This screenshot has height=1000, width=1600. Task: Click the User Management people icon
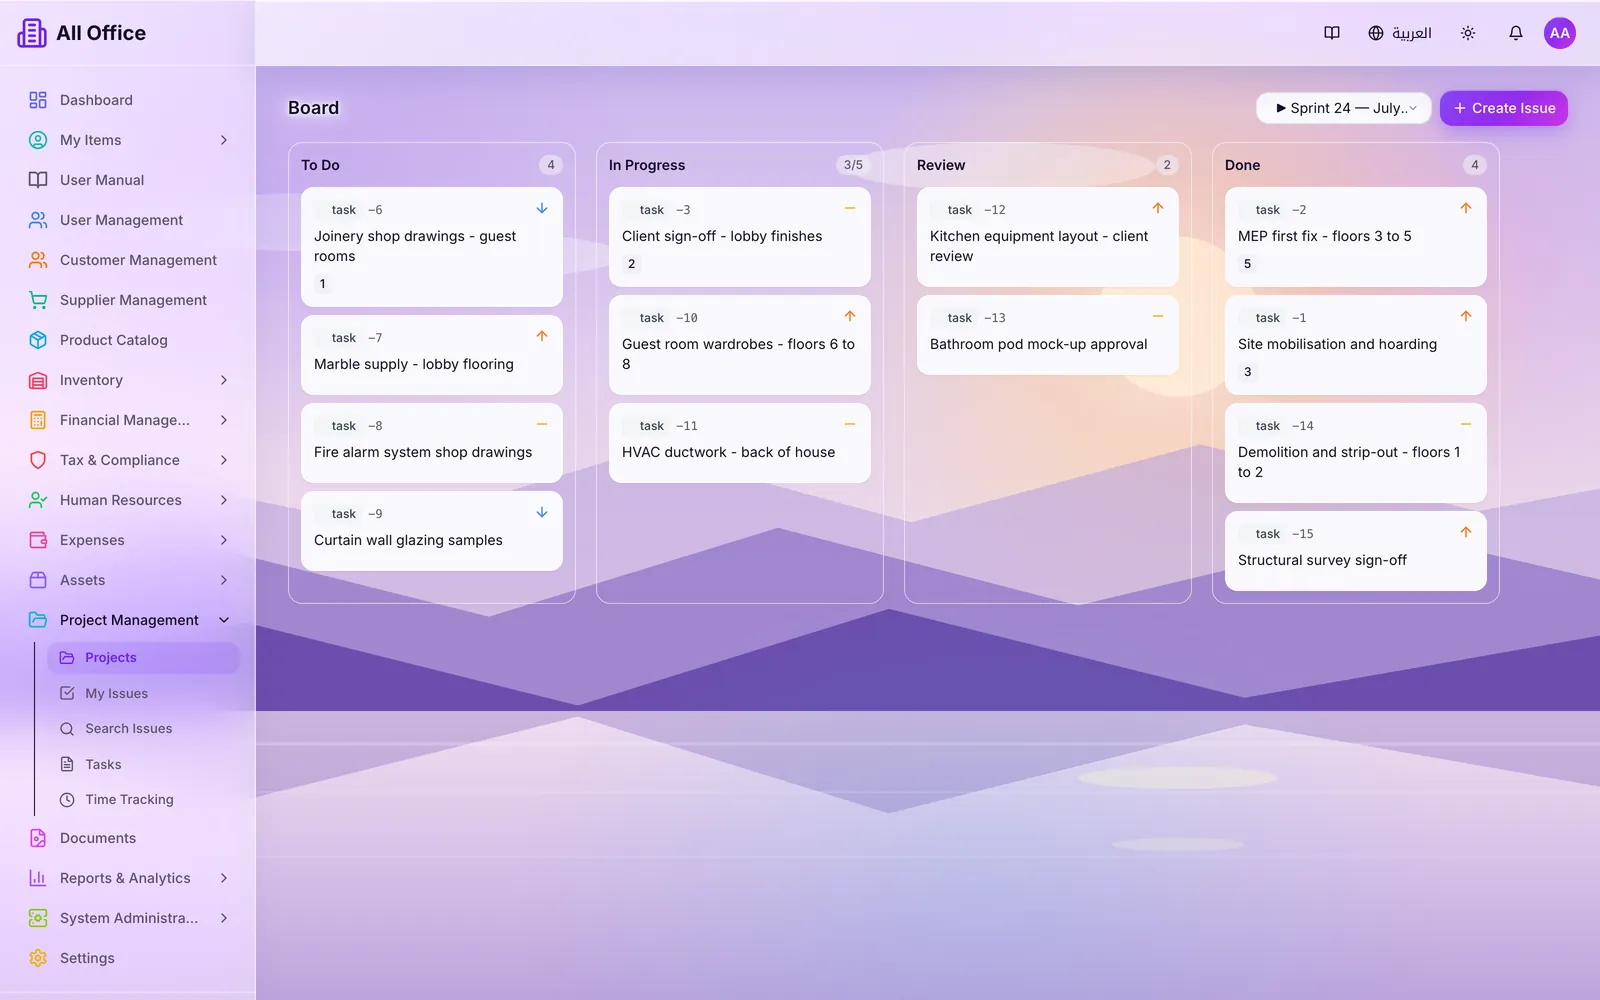[38, 220]
